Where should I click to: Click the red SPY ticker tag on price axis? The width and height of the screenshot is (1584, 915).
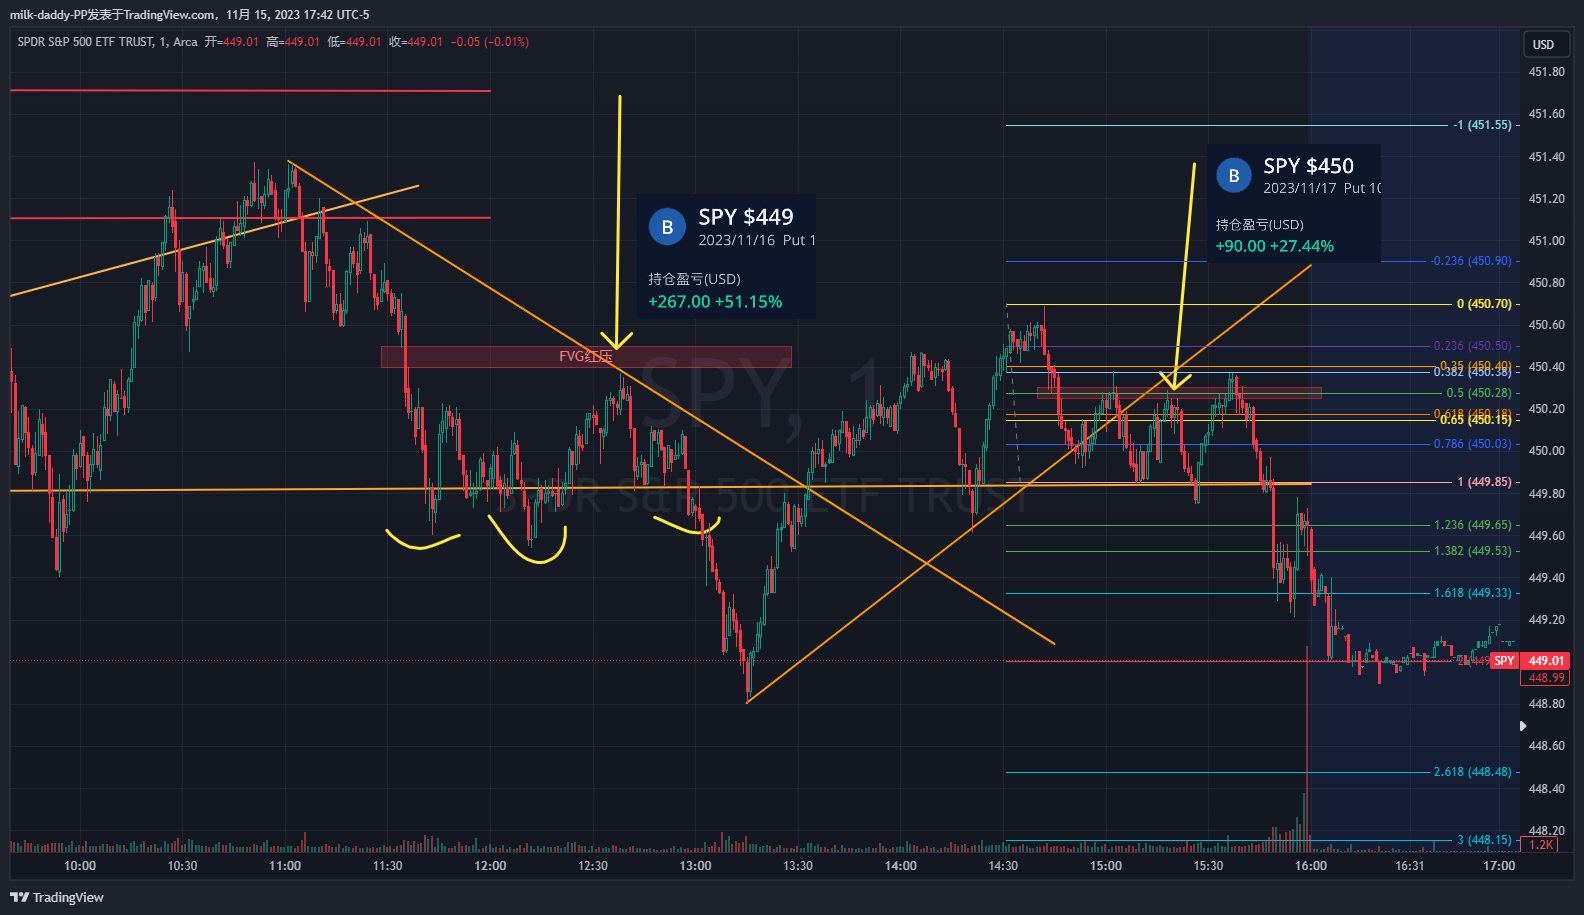click(x=1504, y=661)
